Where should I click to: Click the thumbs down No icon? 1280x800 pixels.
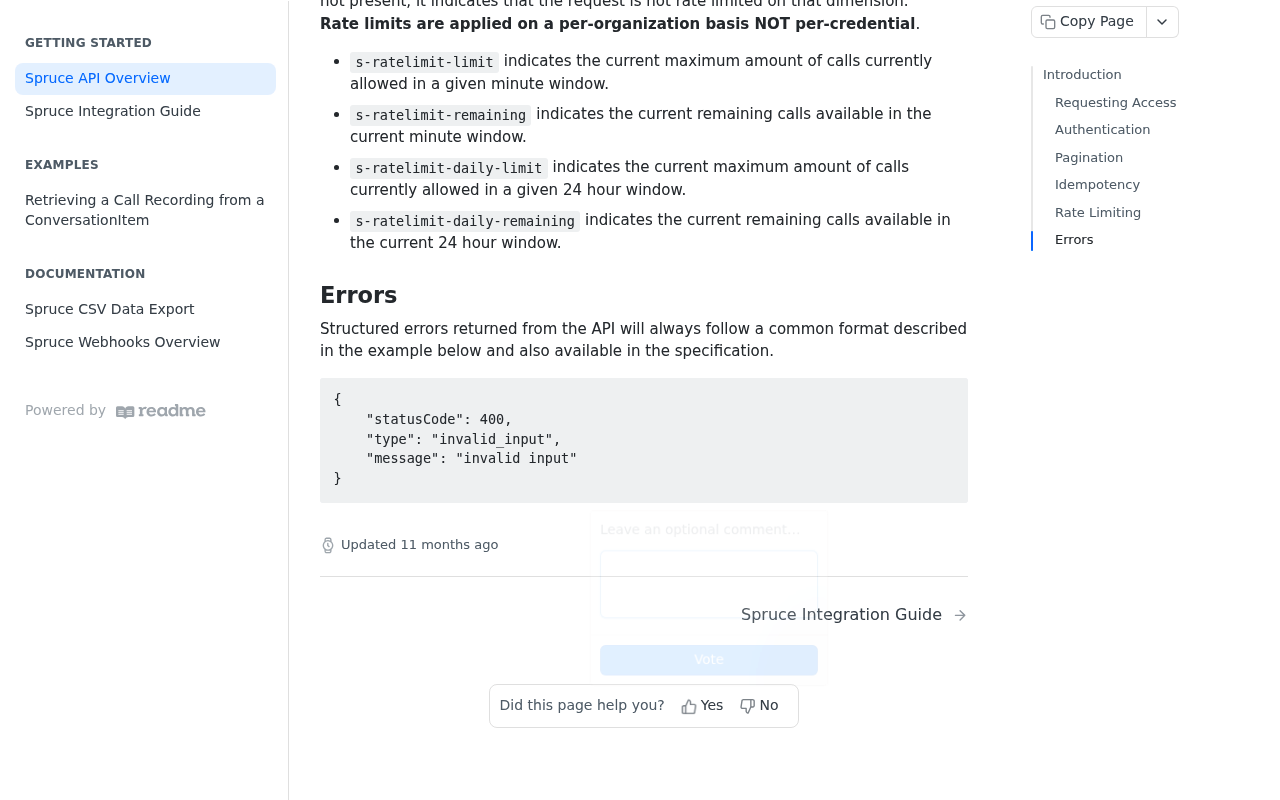click(x=747, y=707)
